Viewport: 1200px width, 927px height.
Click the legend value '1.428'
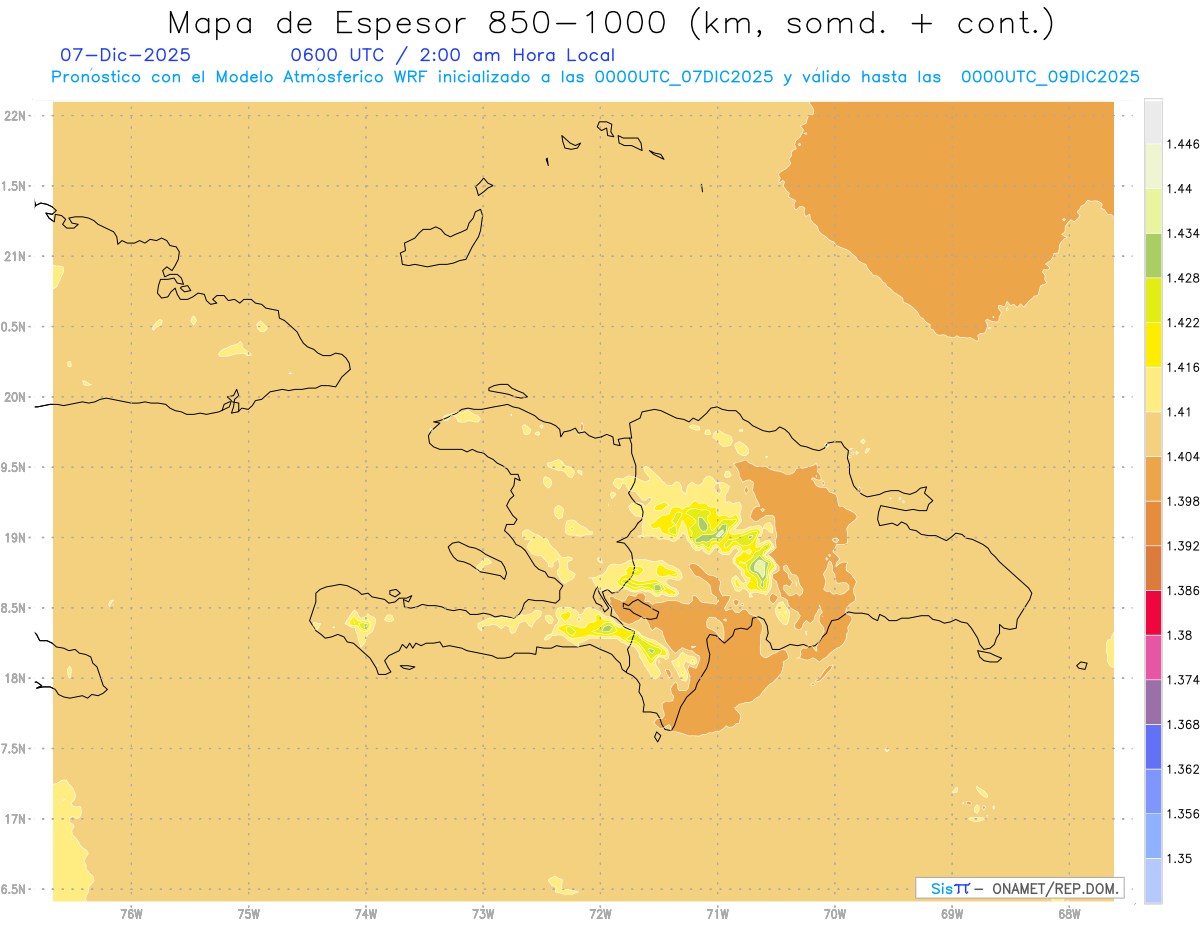pos(1184,278)
